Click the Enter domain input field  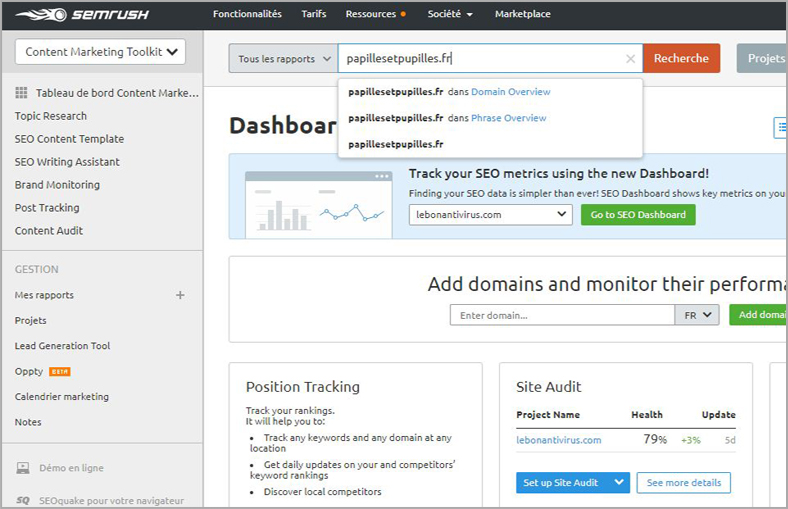(x=562, y=315)
